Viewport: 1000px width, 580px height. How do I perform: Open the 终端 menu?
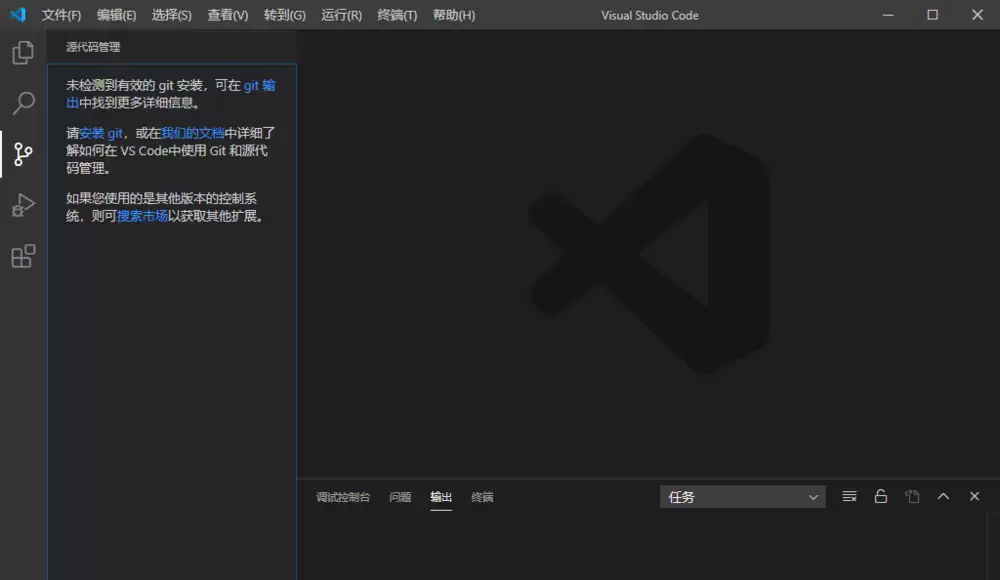coord(396,14)
